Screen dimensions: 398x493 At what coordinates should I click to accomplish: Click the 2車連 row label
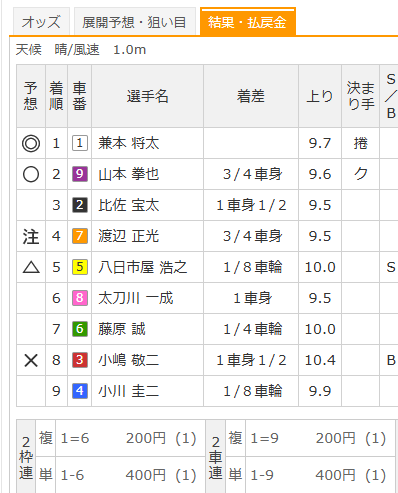[x=216, y=457]
